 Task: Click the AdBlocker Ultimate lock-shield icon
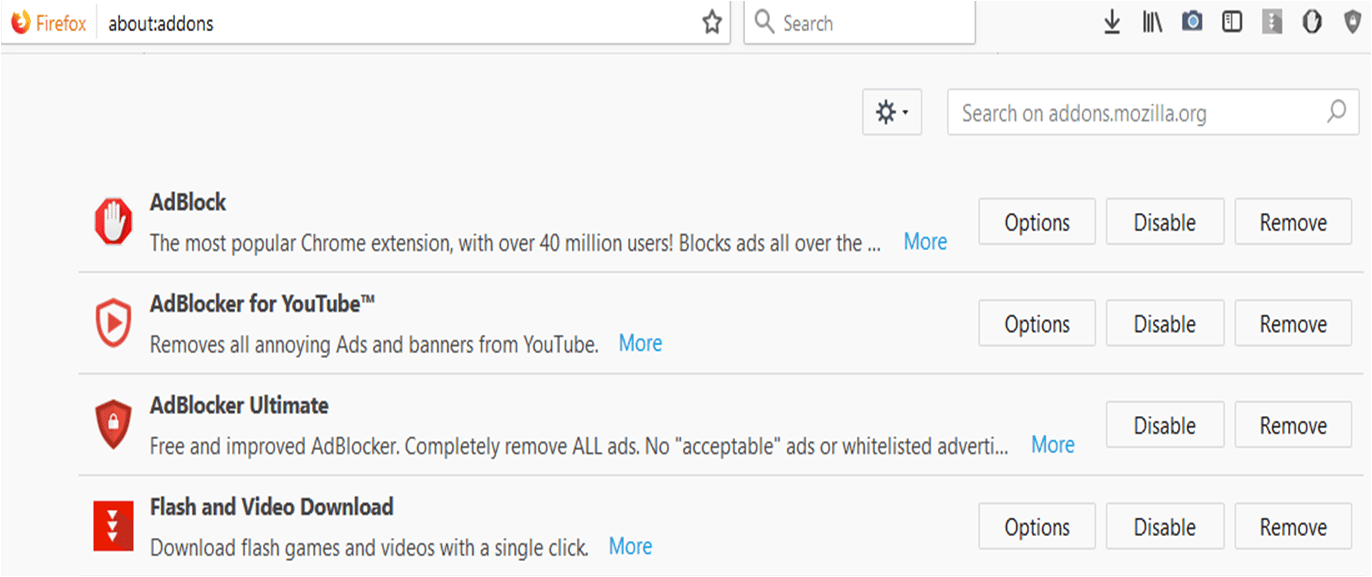pyautogui.click(x=113, y=424)
